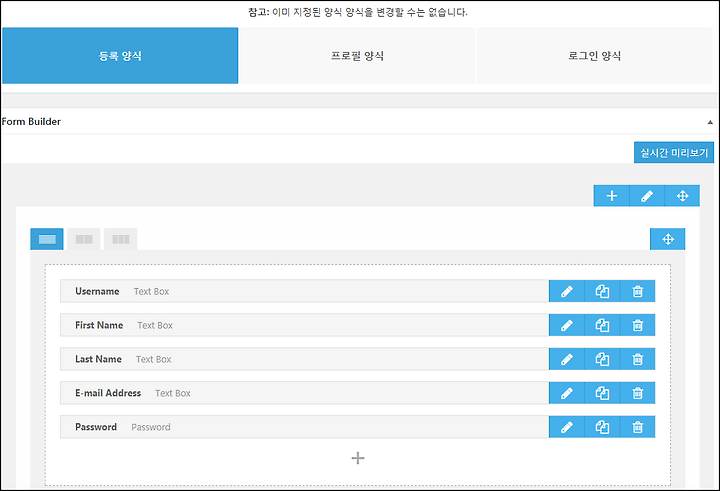720x491 pixels.
Task: Delete the Last Name field
Action: 637,359
